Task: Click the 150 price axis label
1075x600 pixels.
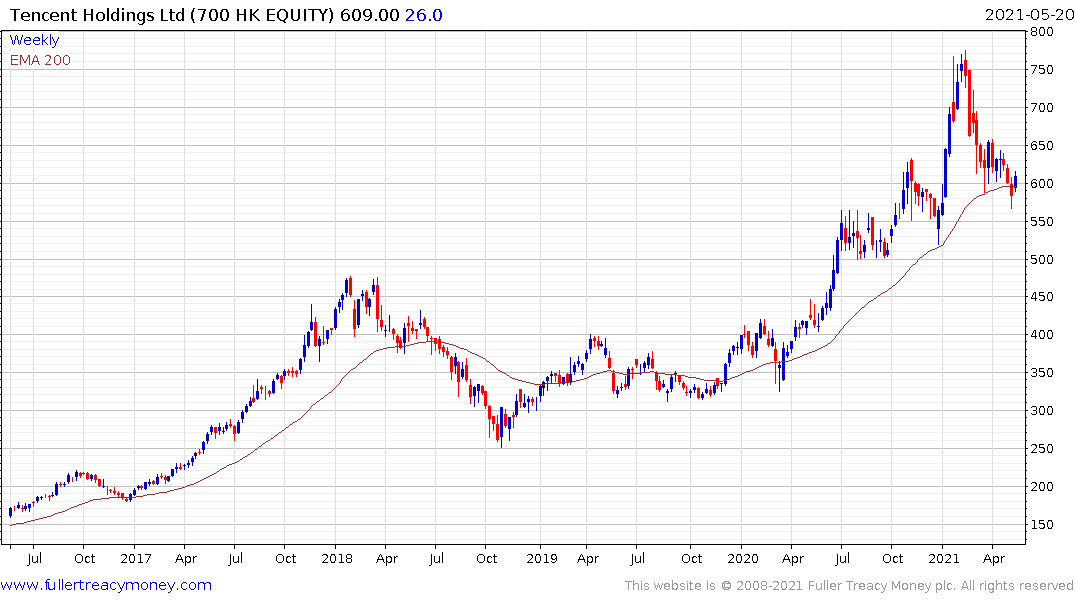Action: (x=1042, y=525)
